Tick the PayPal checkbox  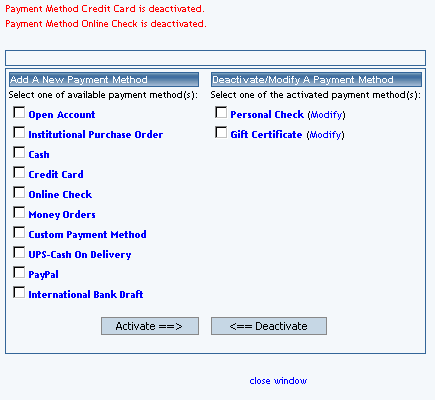(19, 272)
